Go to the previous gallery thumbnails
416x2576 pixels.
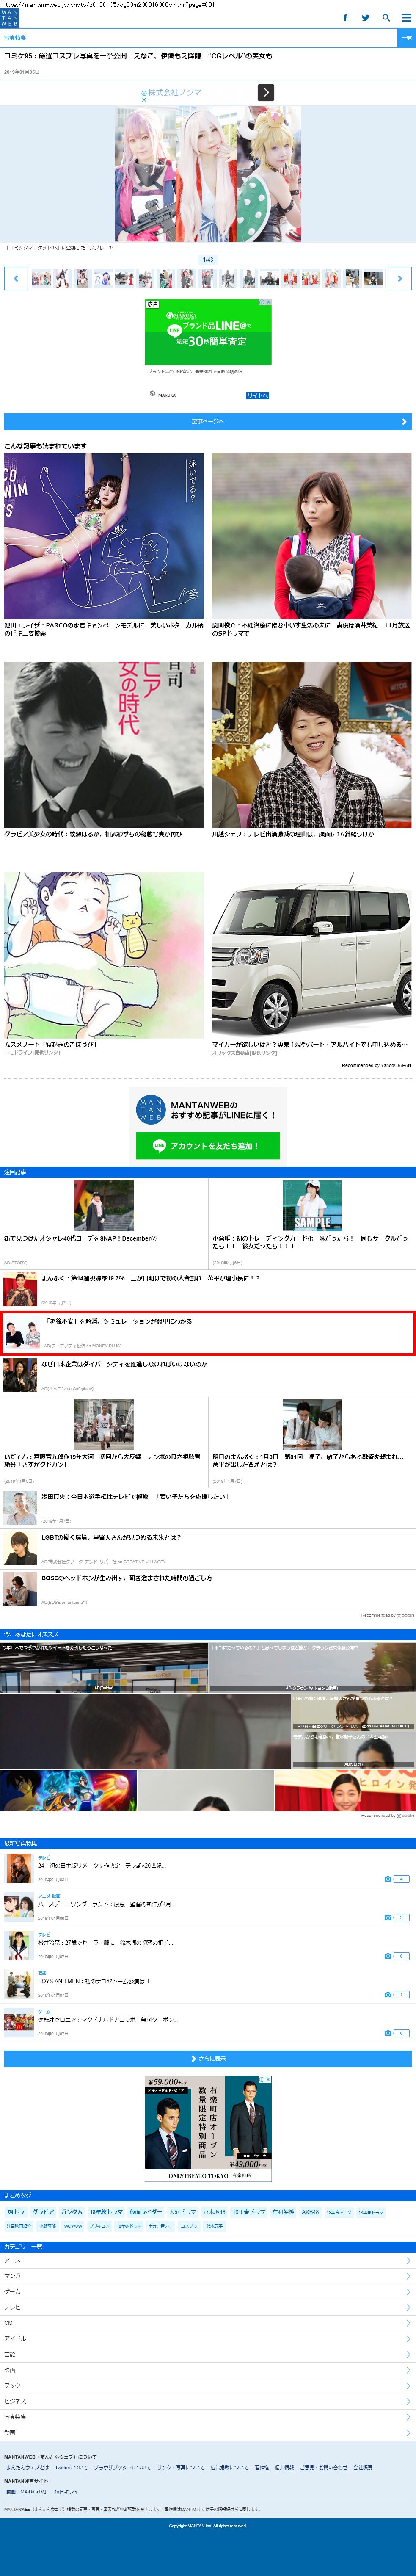click(x=15, y=278)
